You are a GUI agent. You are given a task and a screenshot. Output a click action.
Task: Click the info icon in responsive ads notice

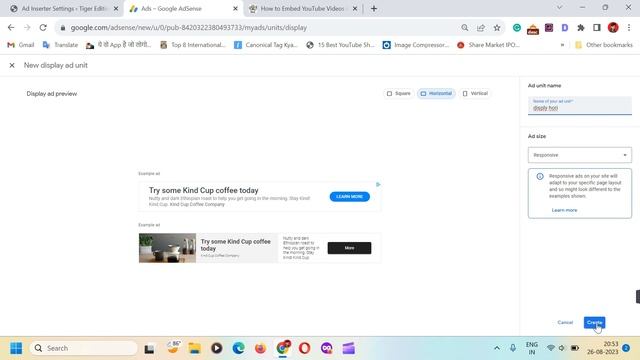coord(540,176)
